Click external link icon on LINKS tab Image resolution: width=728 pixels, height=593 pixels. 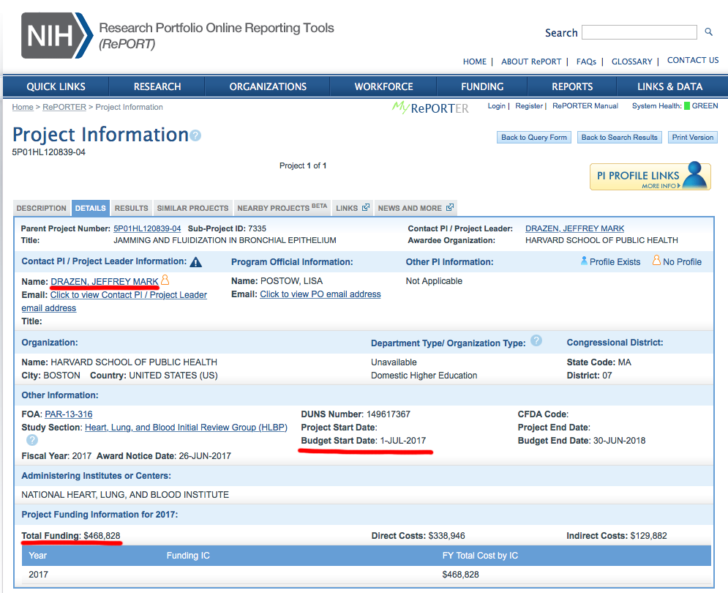[365, 207]
